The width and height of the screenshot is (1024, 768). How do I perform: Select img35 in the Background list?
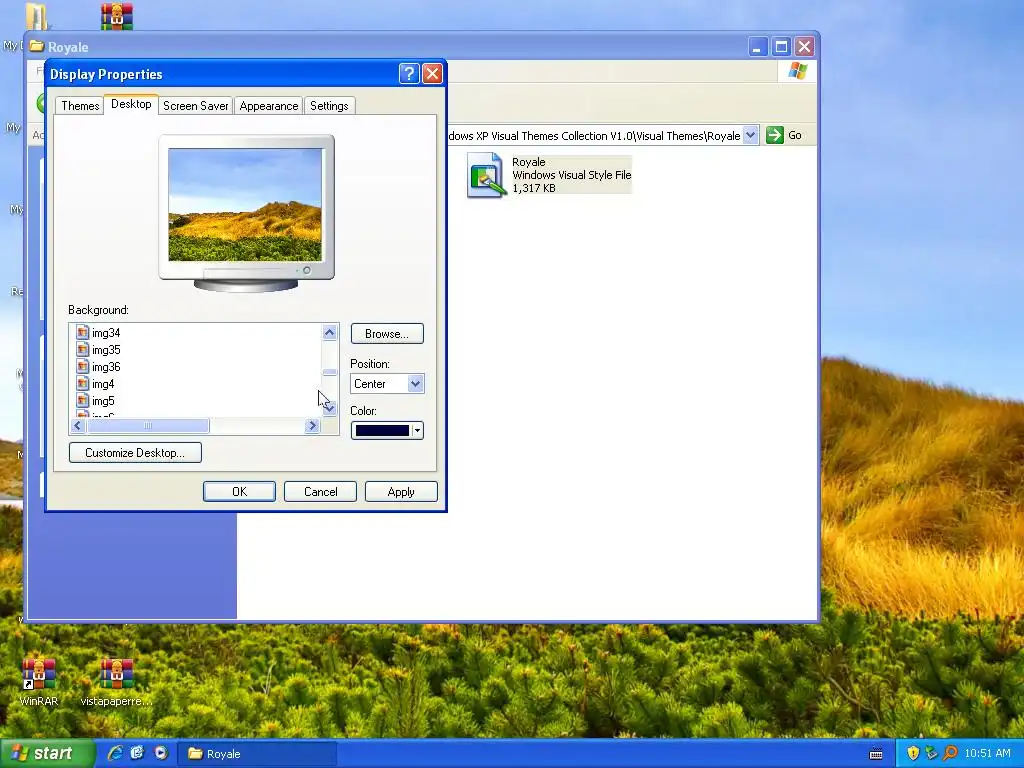[106, 350]
